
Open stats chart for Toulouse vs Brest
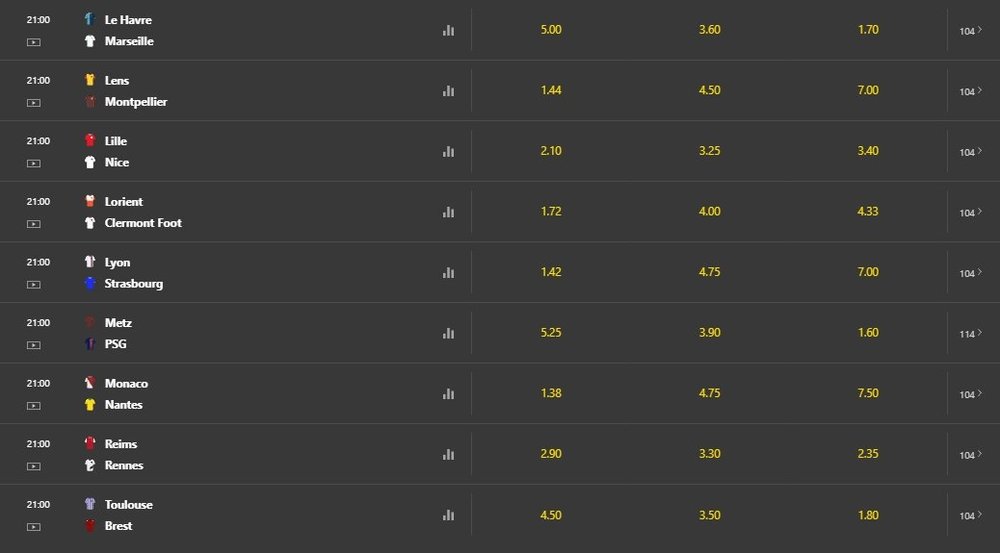(448, 515)
